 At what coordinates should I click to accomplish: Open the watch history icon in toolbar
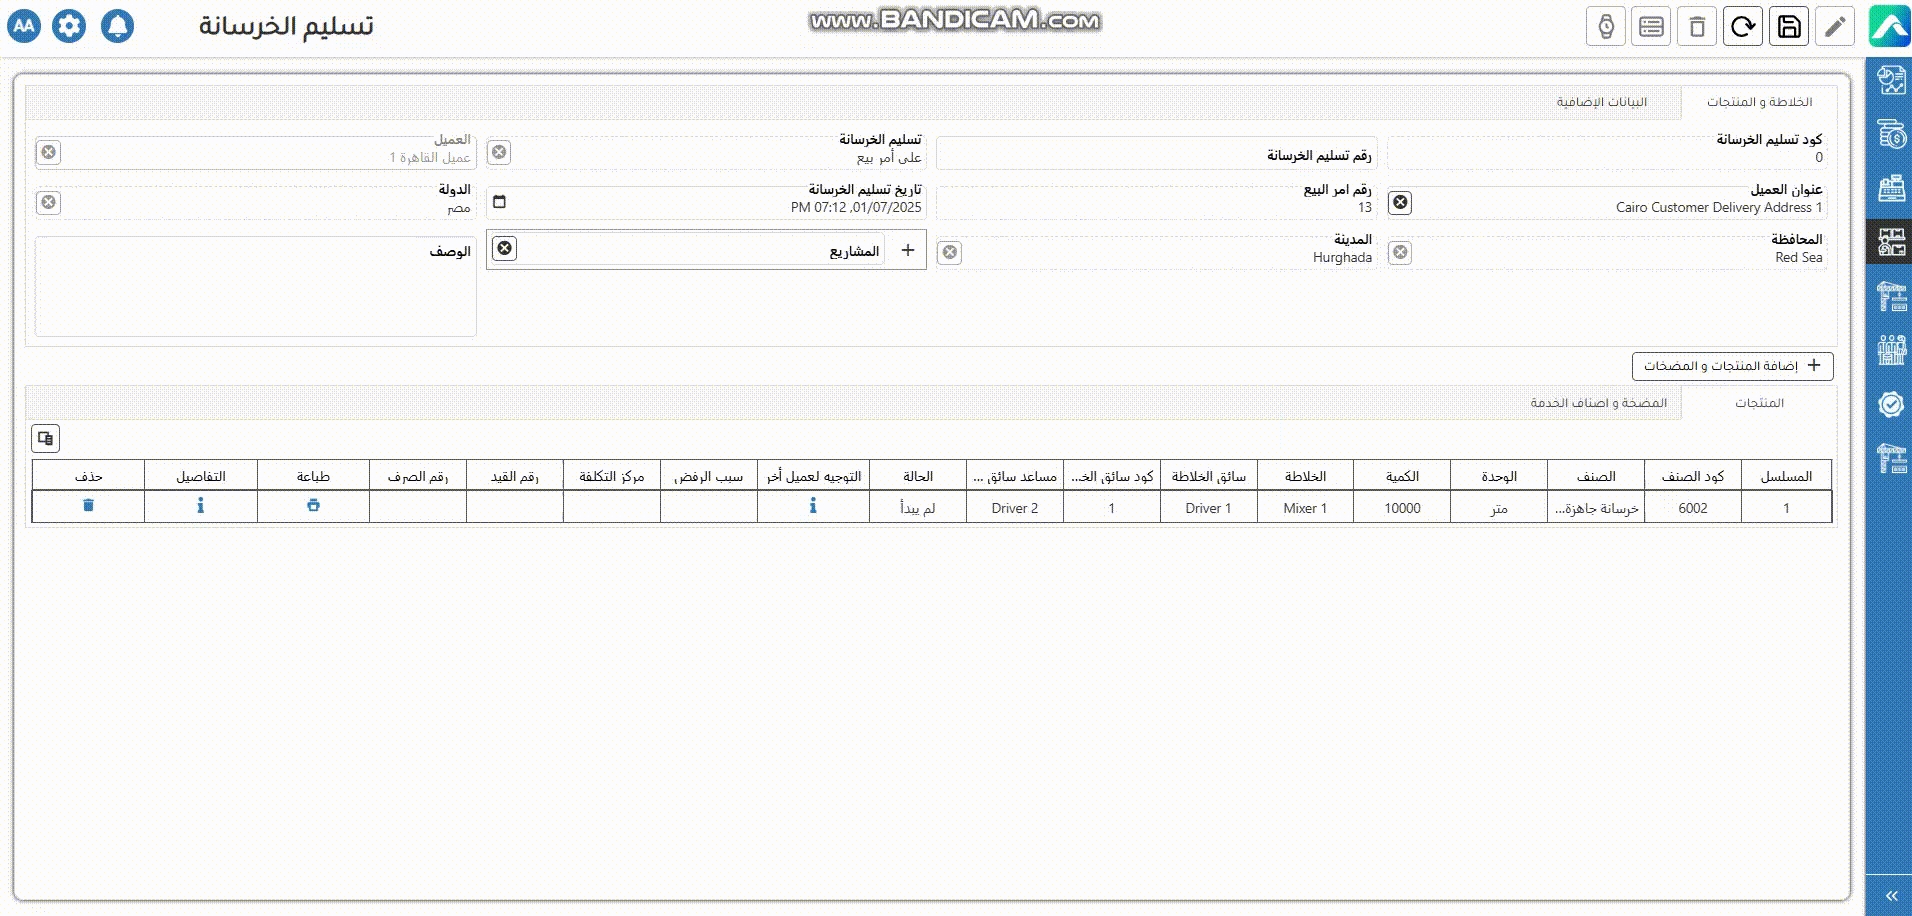point(1606,27)
